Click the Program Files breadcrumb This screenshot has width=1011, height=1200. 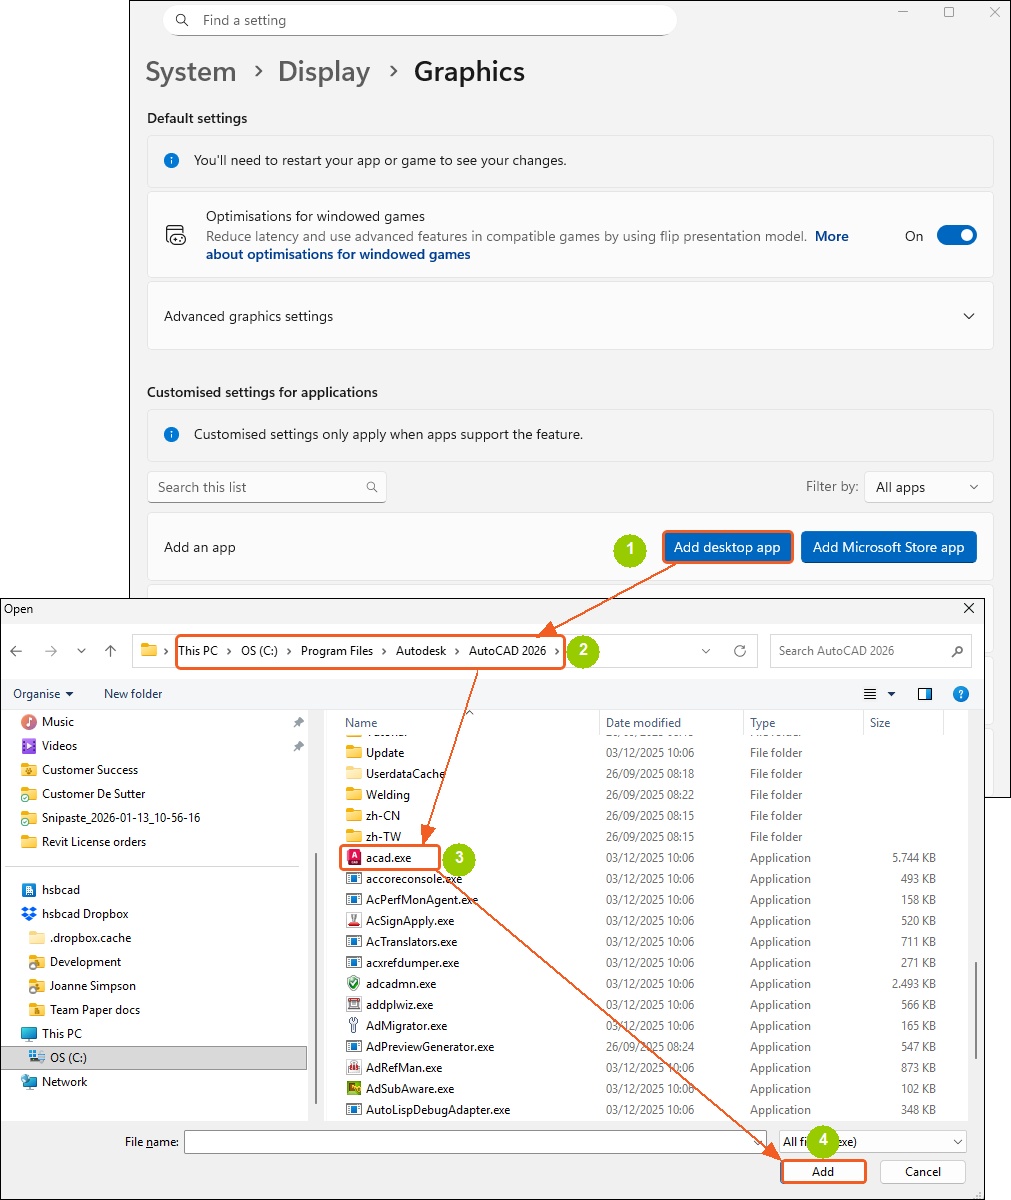[x=337, y=651]
